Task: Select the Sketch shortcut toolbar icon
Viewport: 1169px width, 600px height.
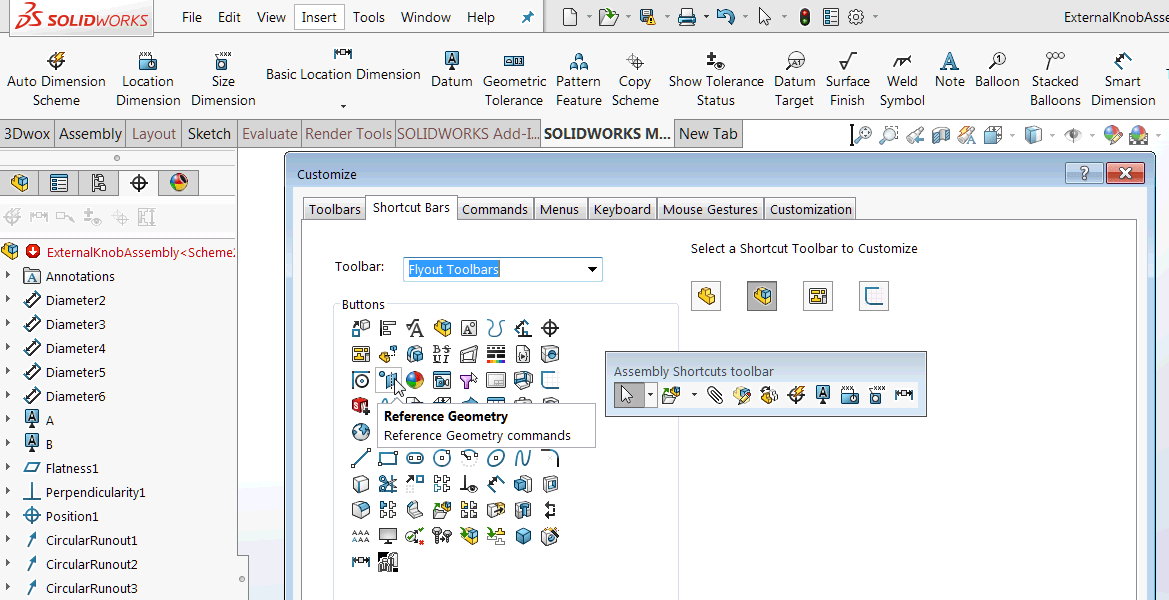Action: pyautogui.click(x=874, y=297)
